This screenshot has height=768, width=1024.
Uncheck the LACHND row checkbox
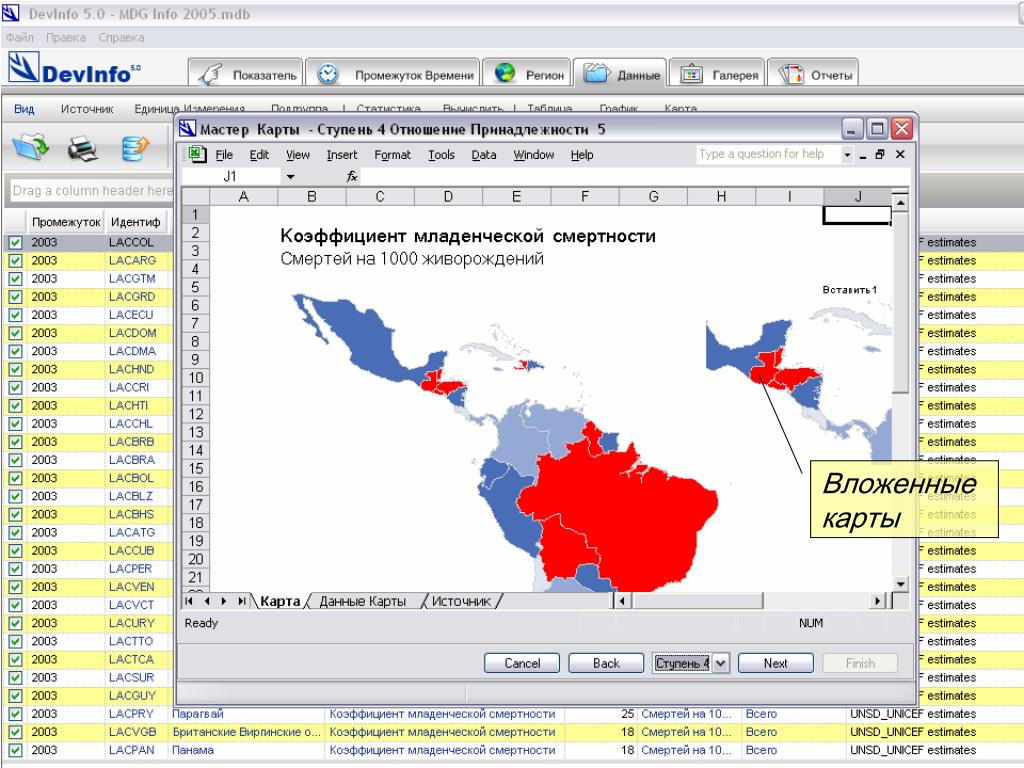15,370
